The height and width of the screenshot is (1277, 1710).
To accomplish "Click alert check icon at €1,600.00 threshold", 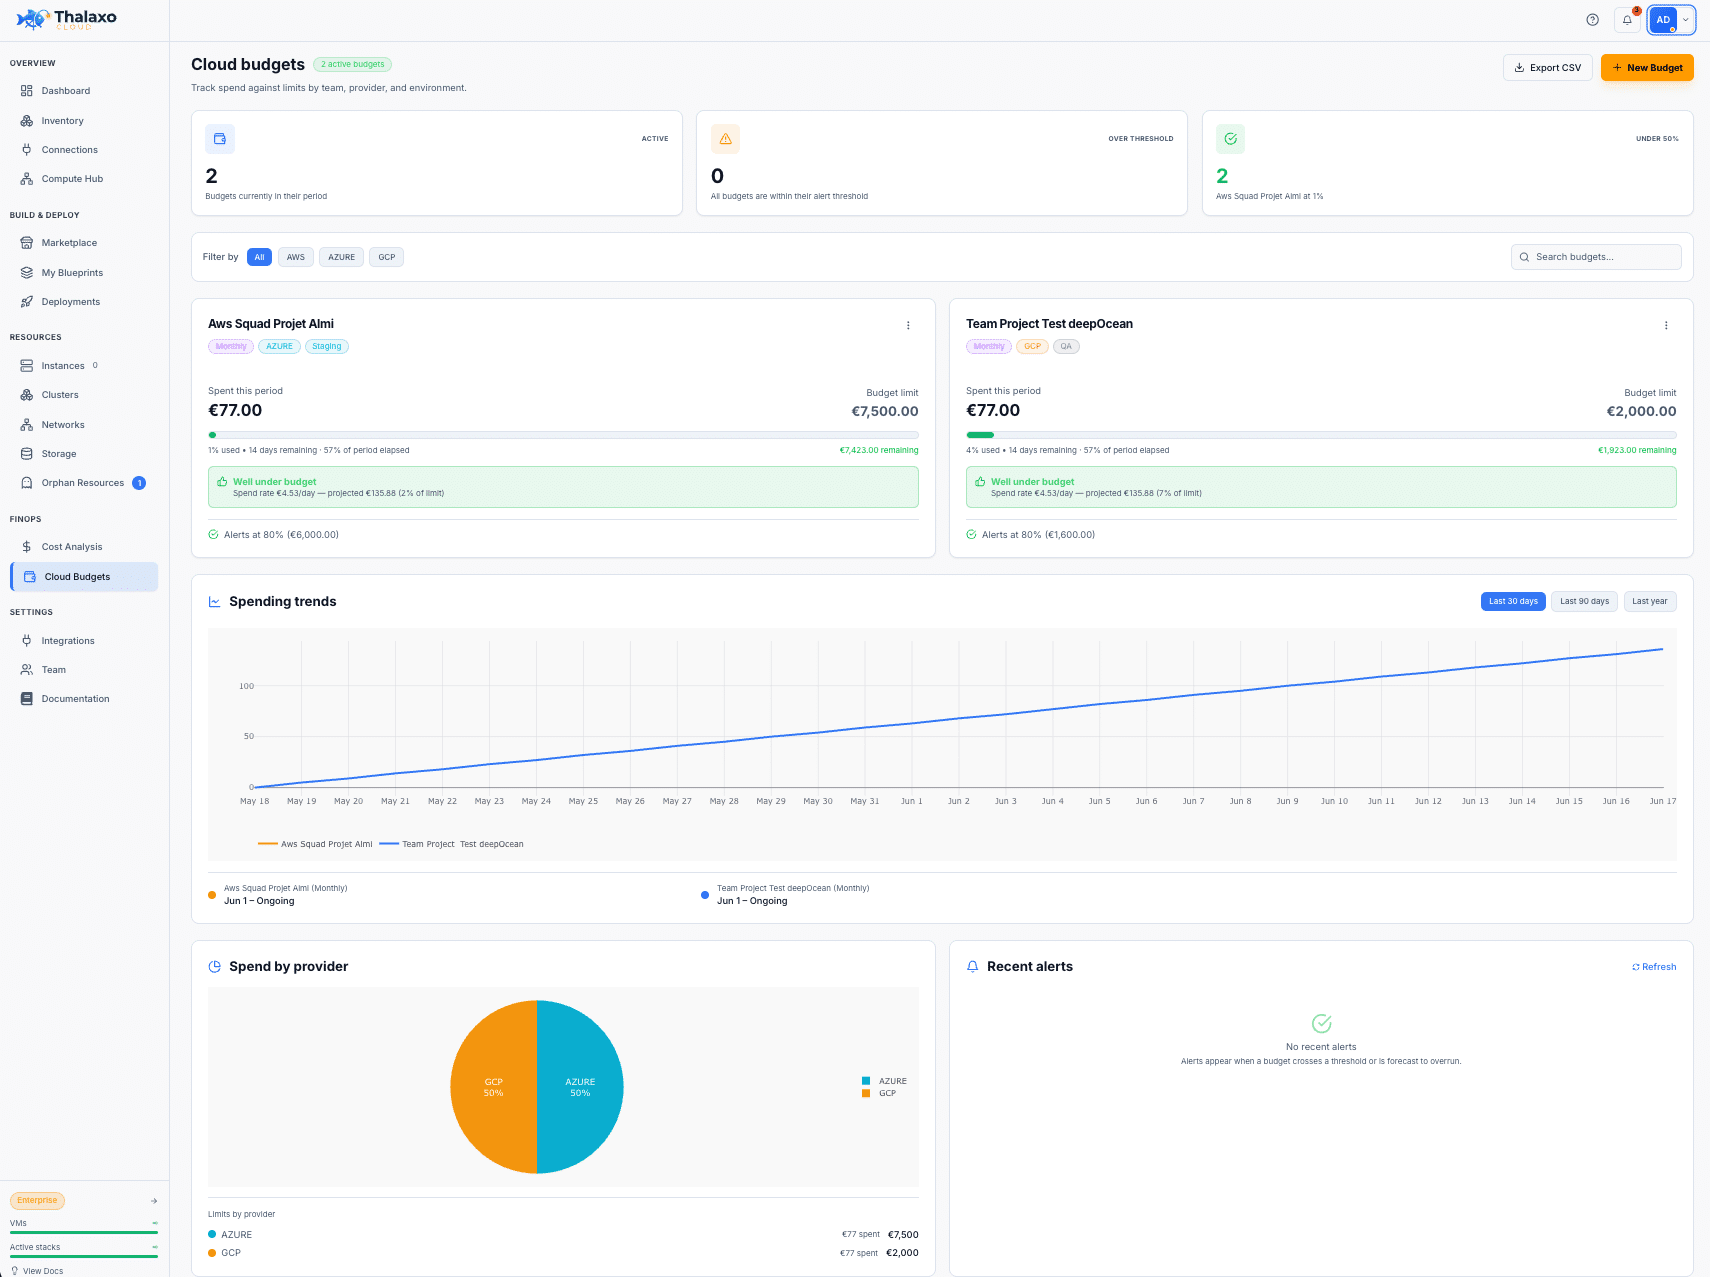I will [x=971, y=535].
